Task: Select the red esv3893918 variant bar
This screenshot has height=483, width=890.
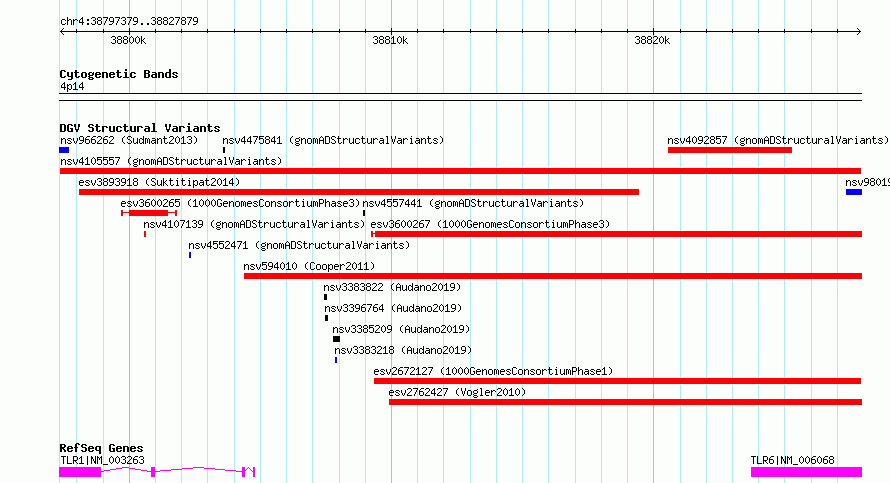Action: pyautogui.click(x=359, y=192)
